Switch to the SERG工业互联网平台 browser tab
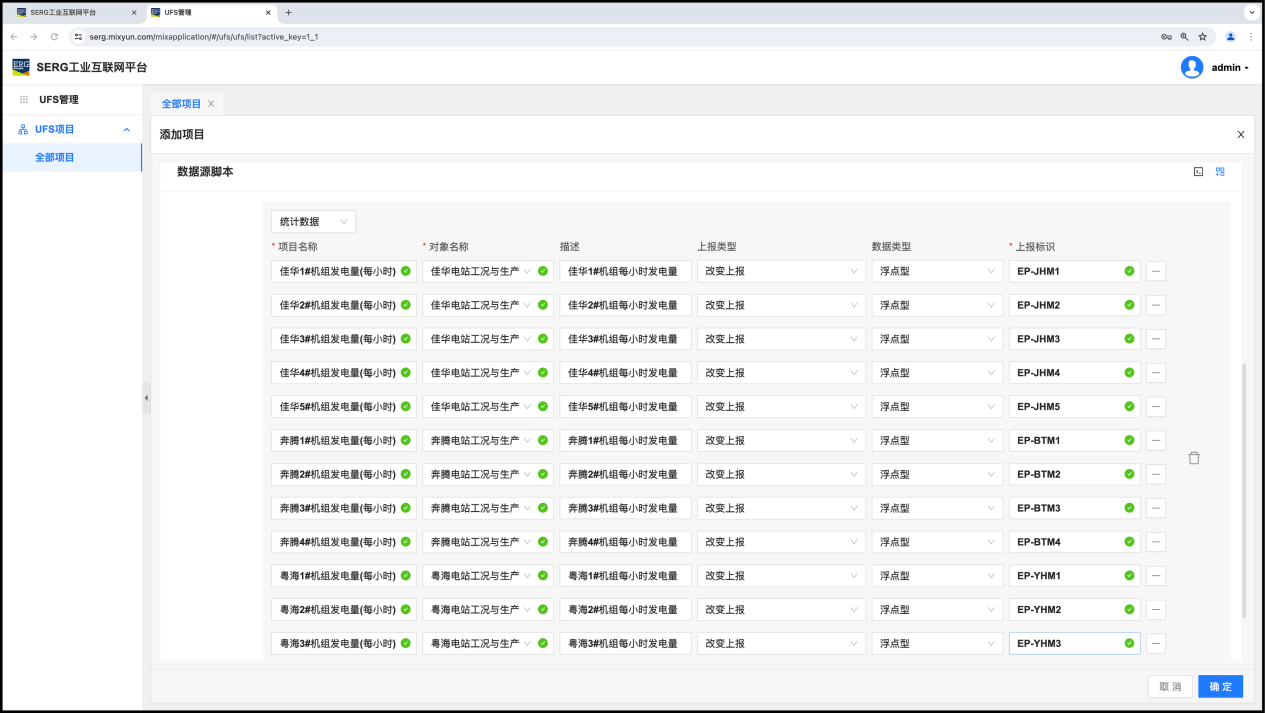 pos(70,13)
